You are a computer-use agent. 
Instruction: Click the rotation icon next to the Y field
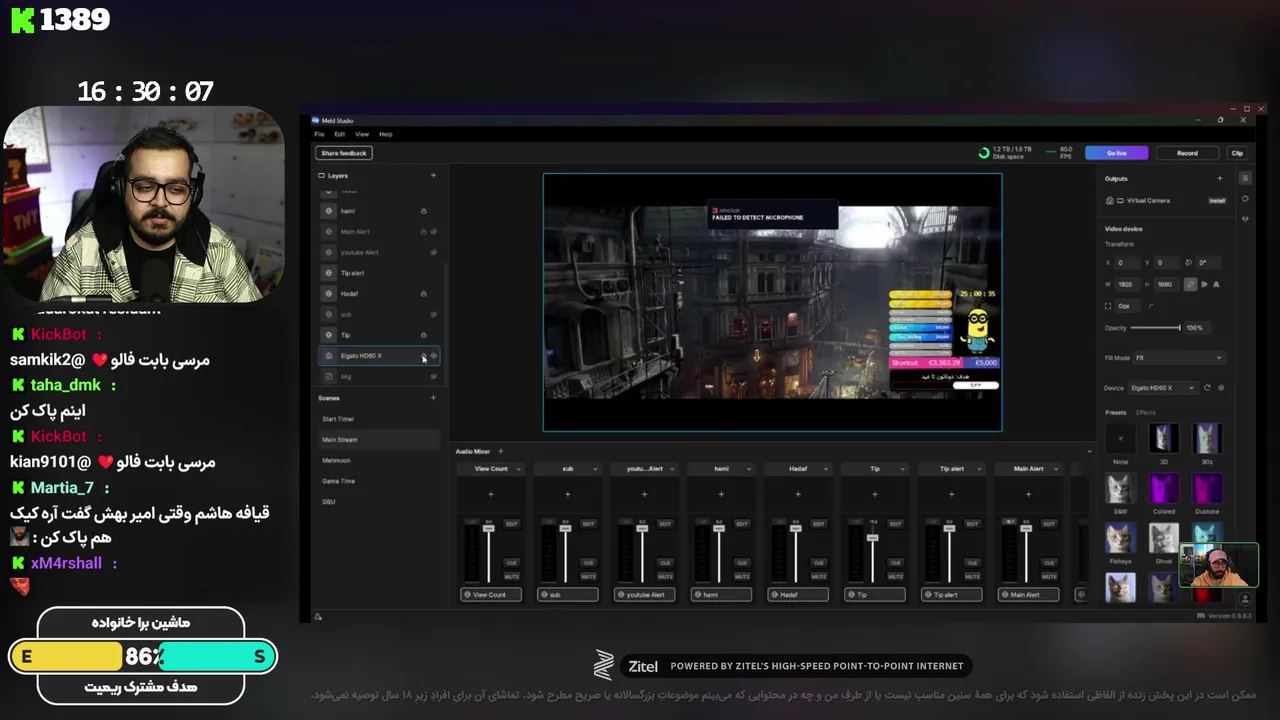point(1189,262)
